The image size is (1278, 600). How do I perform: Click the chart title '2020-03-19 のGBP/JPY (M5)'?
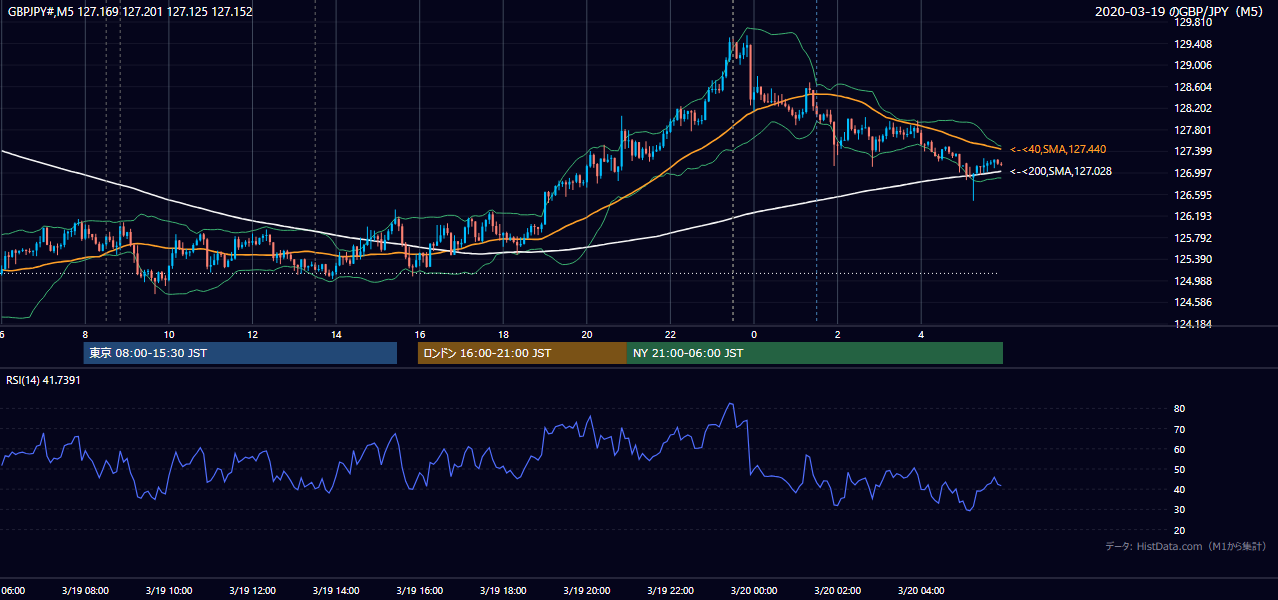point(1180,11)
